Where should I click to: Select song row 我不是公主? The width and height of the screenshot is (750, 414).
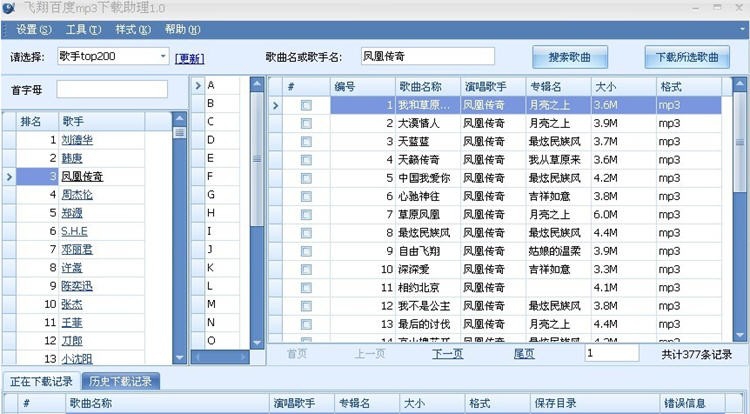click(495, 306)
